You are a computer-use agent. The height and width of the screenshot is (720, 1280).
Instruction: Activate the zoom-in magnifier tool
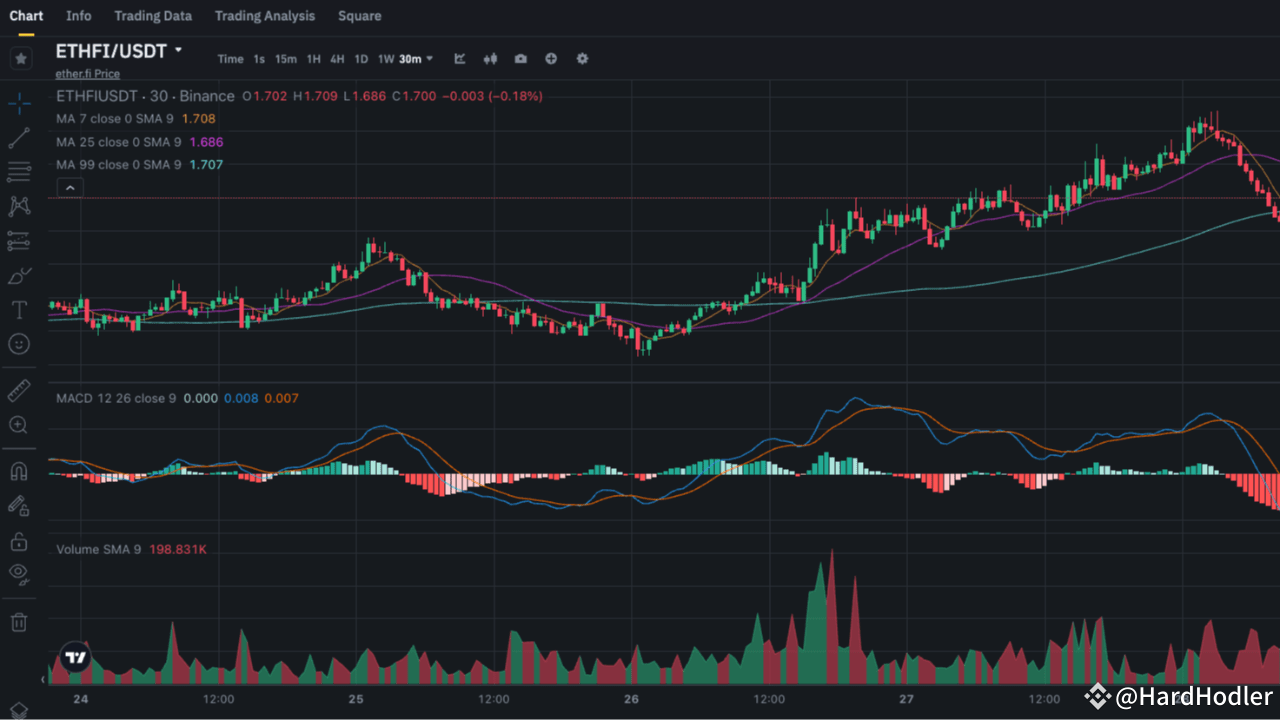coord(19,425)
